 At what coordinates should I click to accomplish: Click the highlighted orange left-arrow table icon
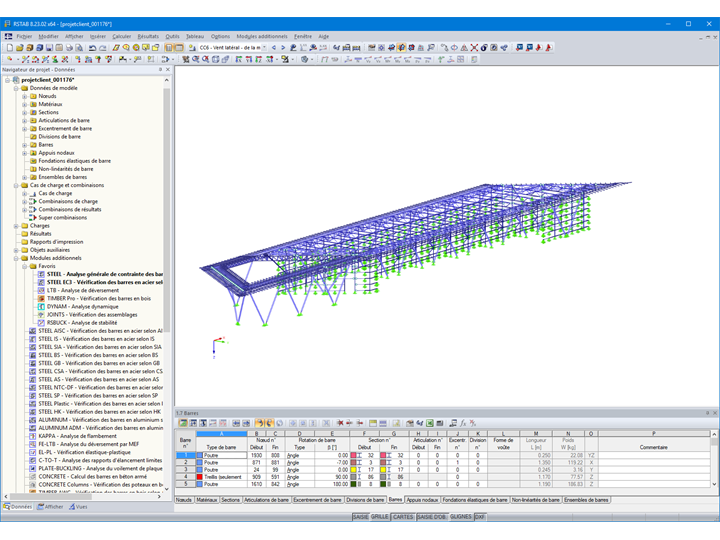click(259, 423)
